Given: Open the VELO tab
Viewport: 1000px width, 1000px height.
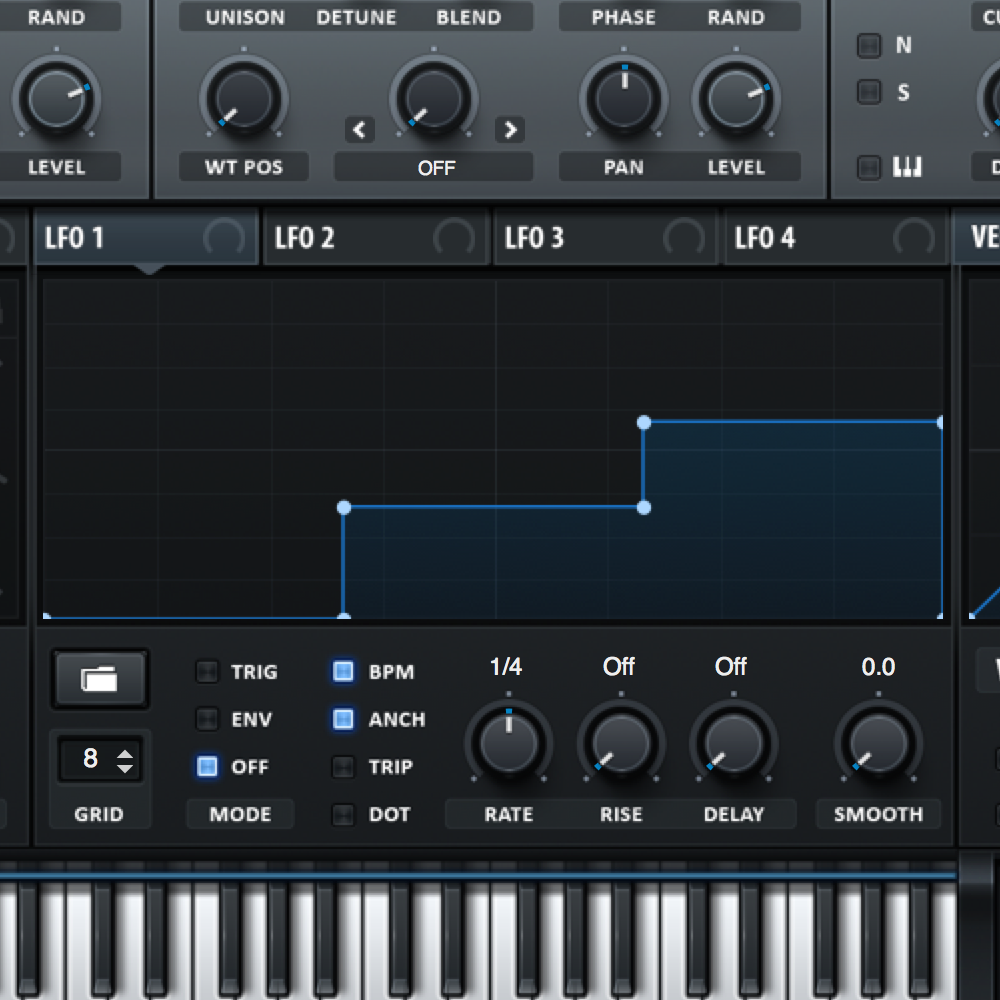Looking at the screenshot, I should 977,237.
